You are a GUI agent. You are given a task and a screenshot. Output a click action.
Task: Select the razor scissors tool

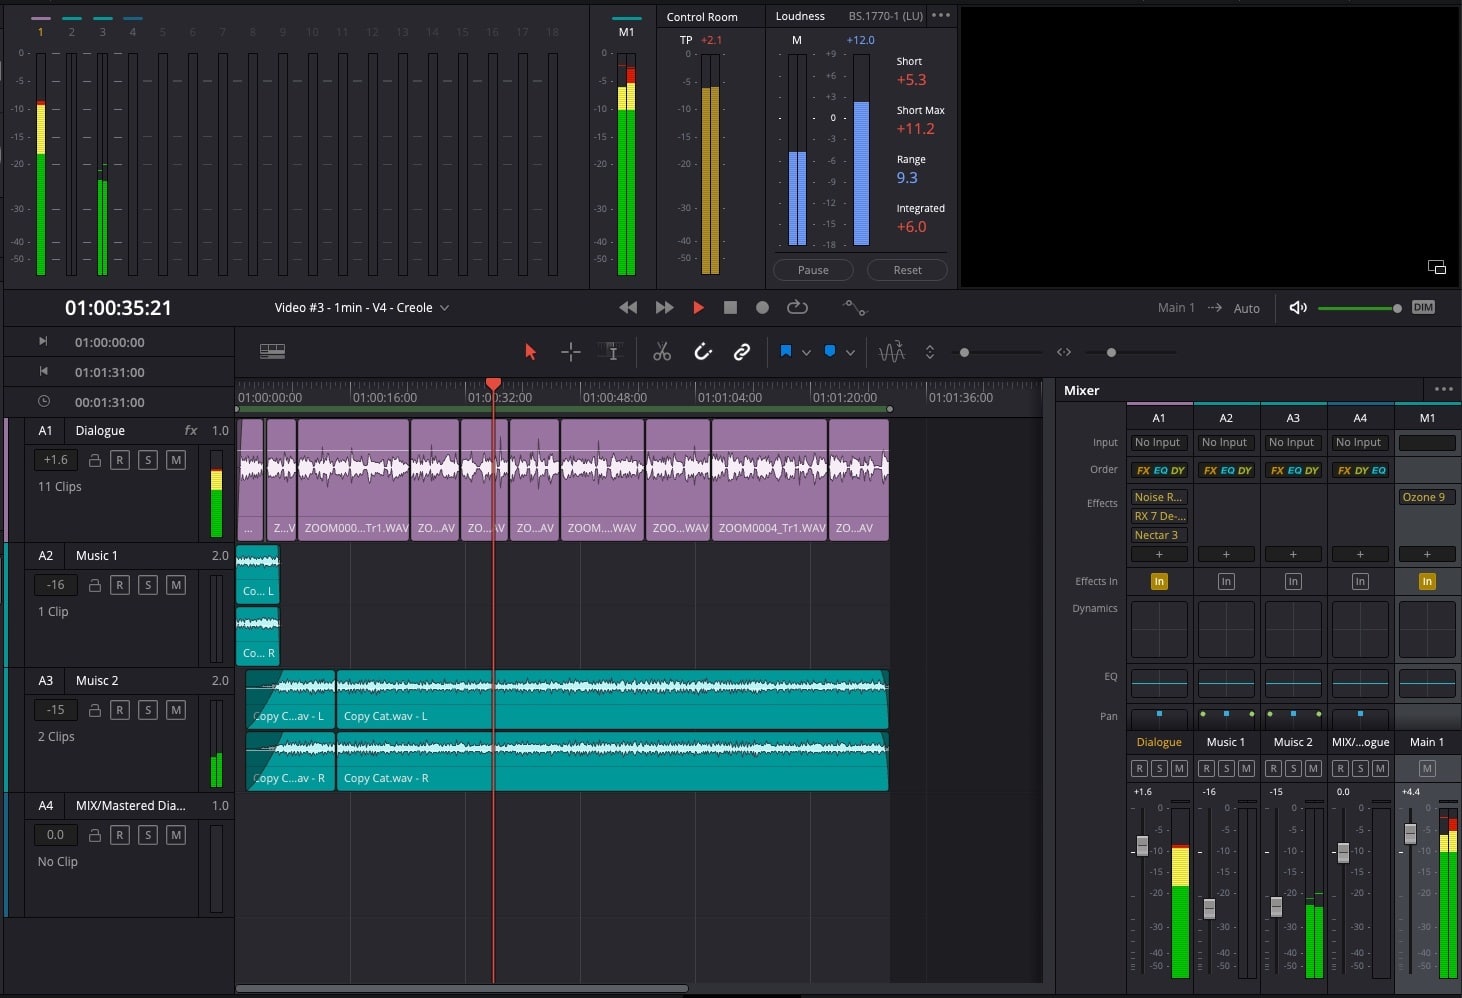point(661,352)
